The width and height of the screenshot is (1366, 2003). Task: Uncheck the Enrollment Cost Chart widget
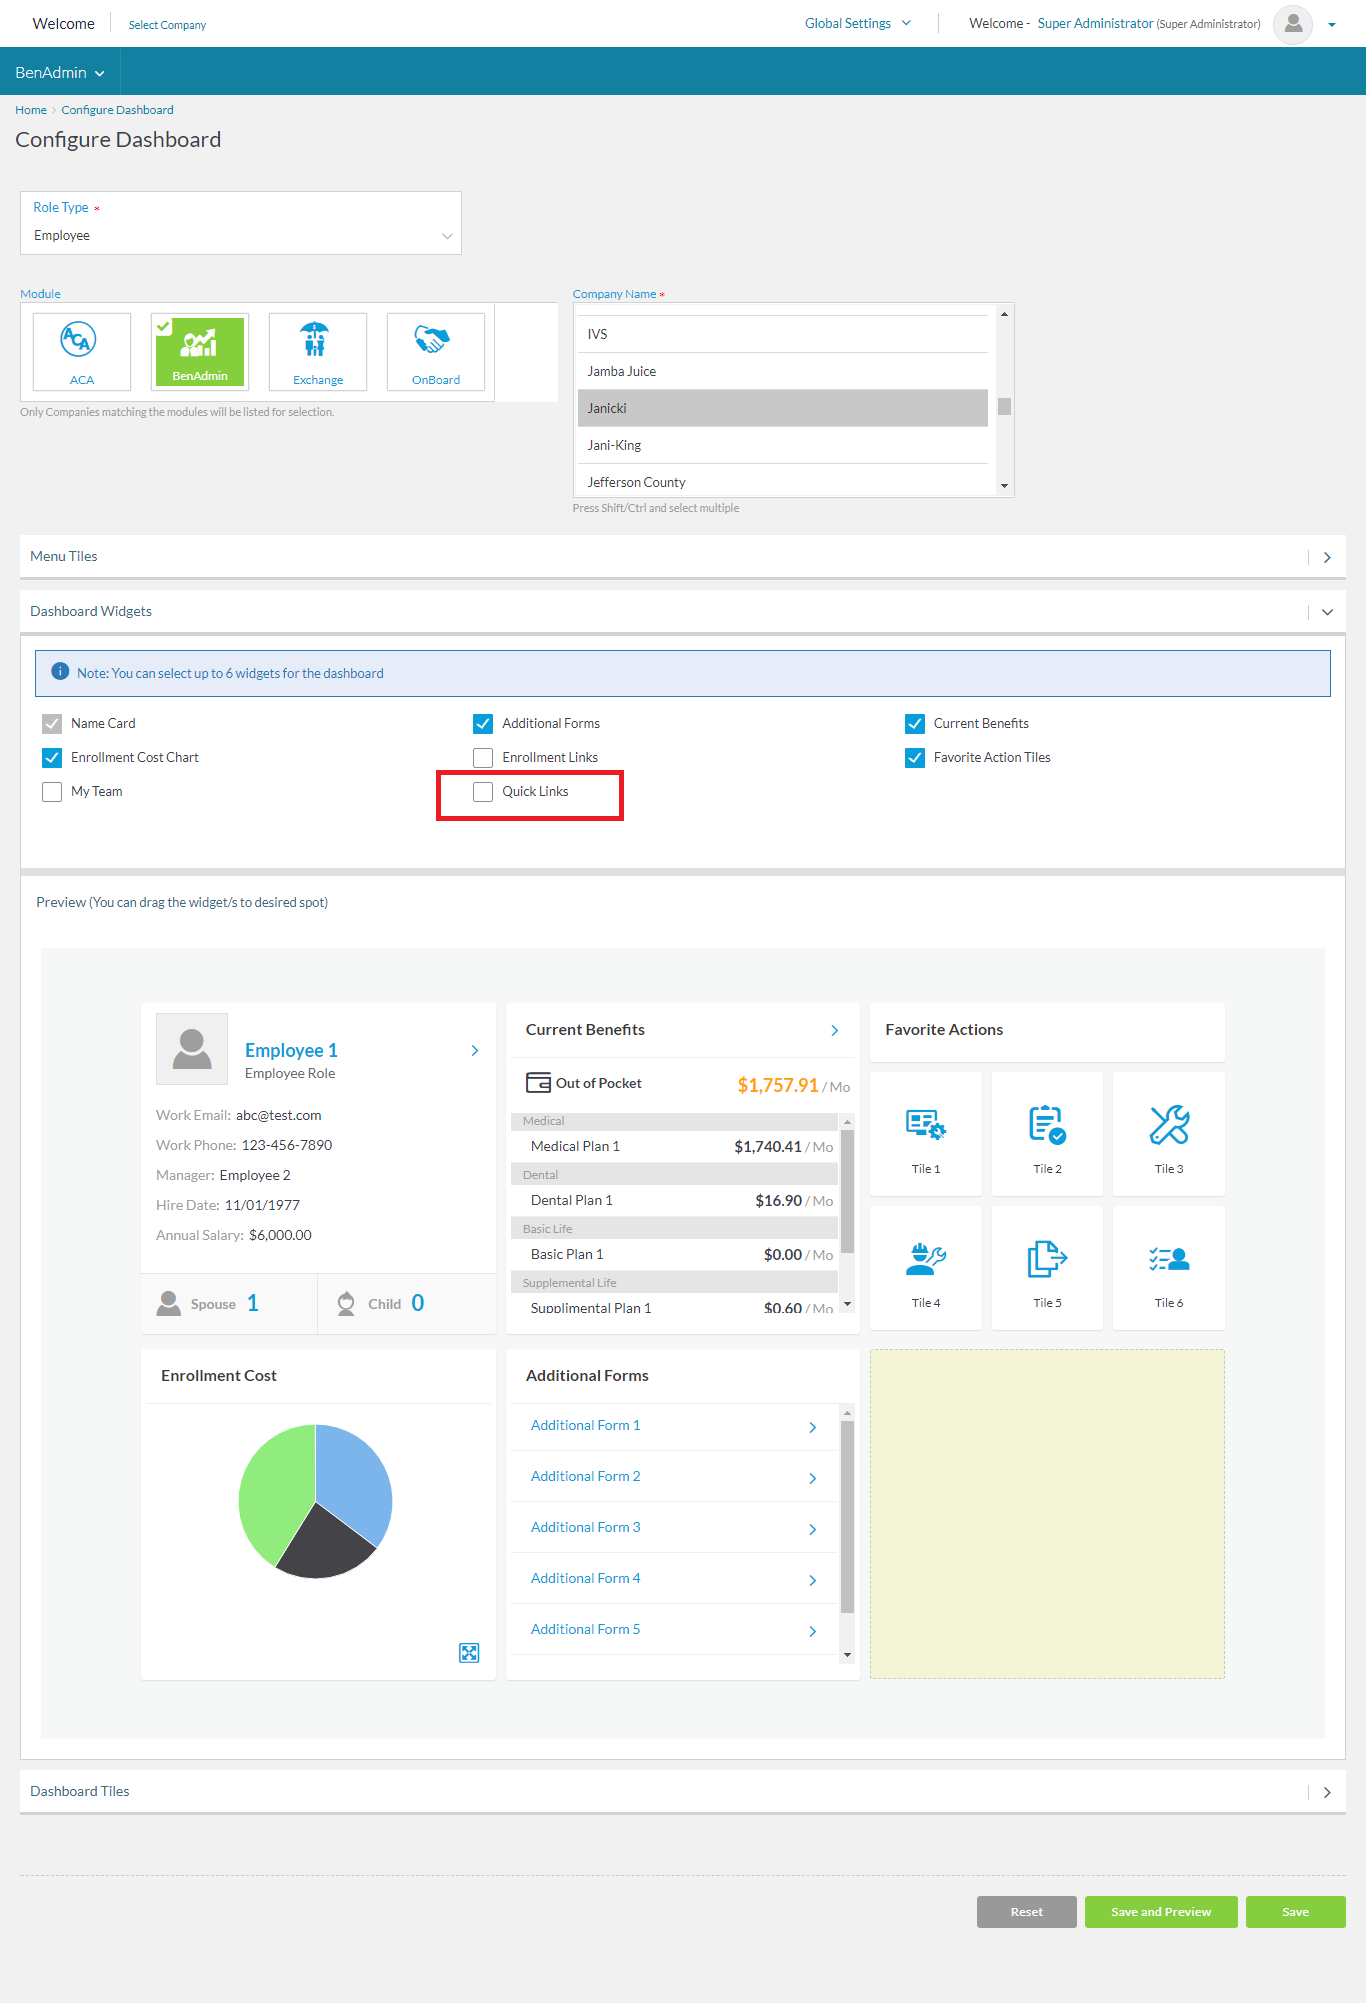tap(53, 758)
